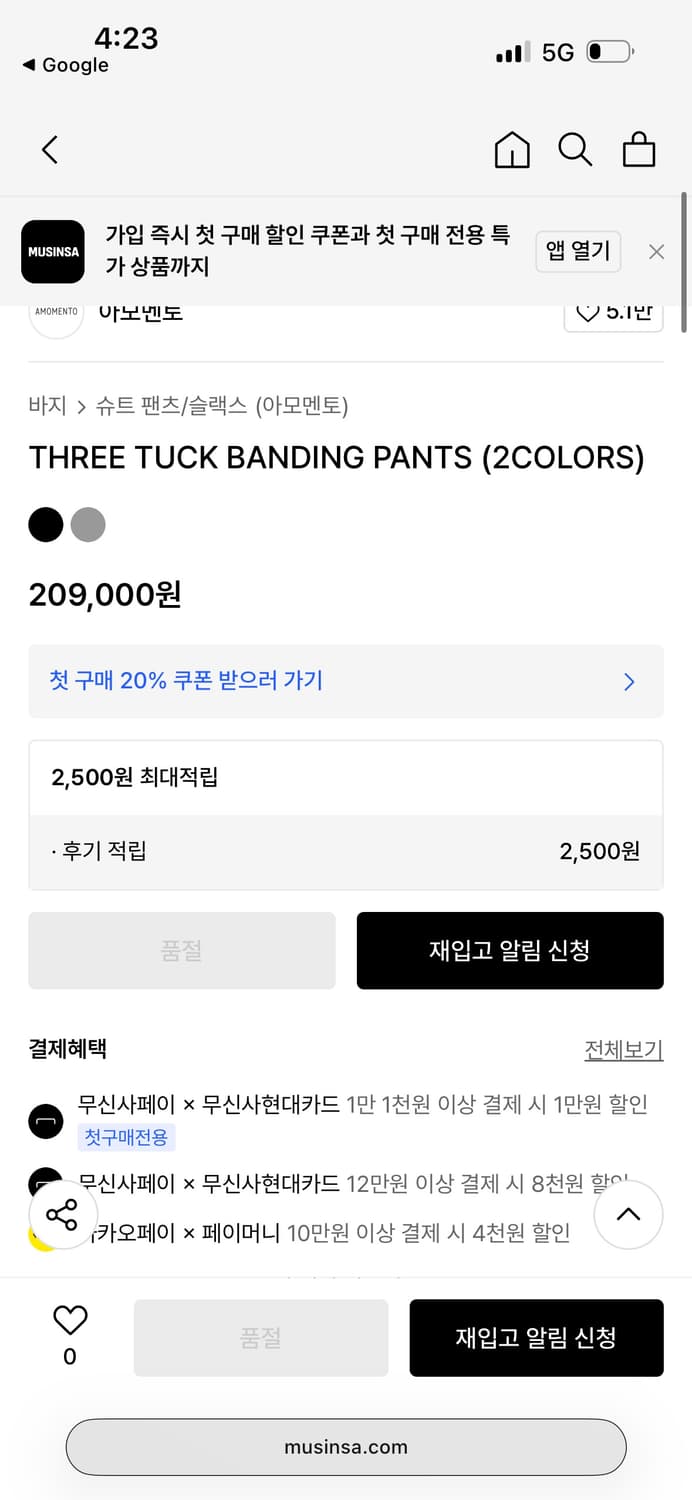Open the shopping bag icon
The height and width of the screenshot is (1500, 692).
[639, 150]
